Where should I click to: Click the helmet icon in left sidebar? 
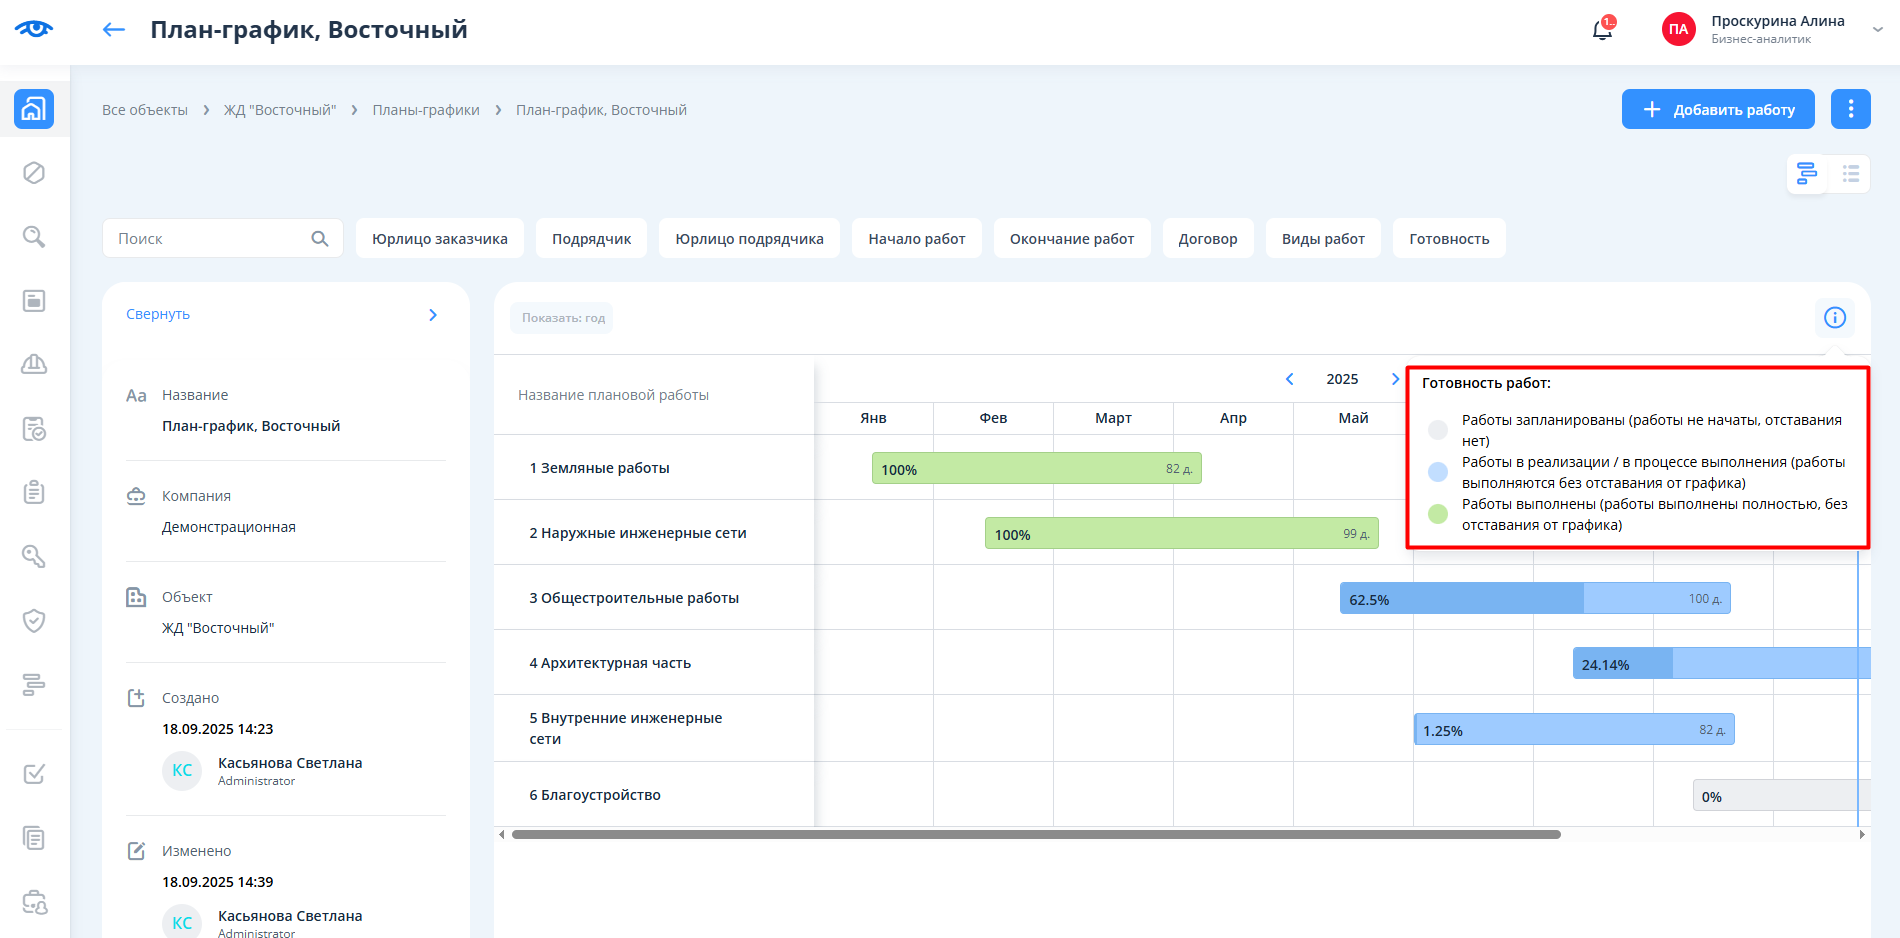(34, 365)
